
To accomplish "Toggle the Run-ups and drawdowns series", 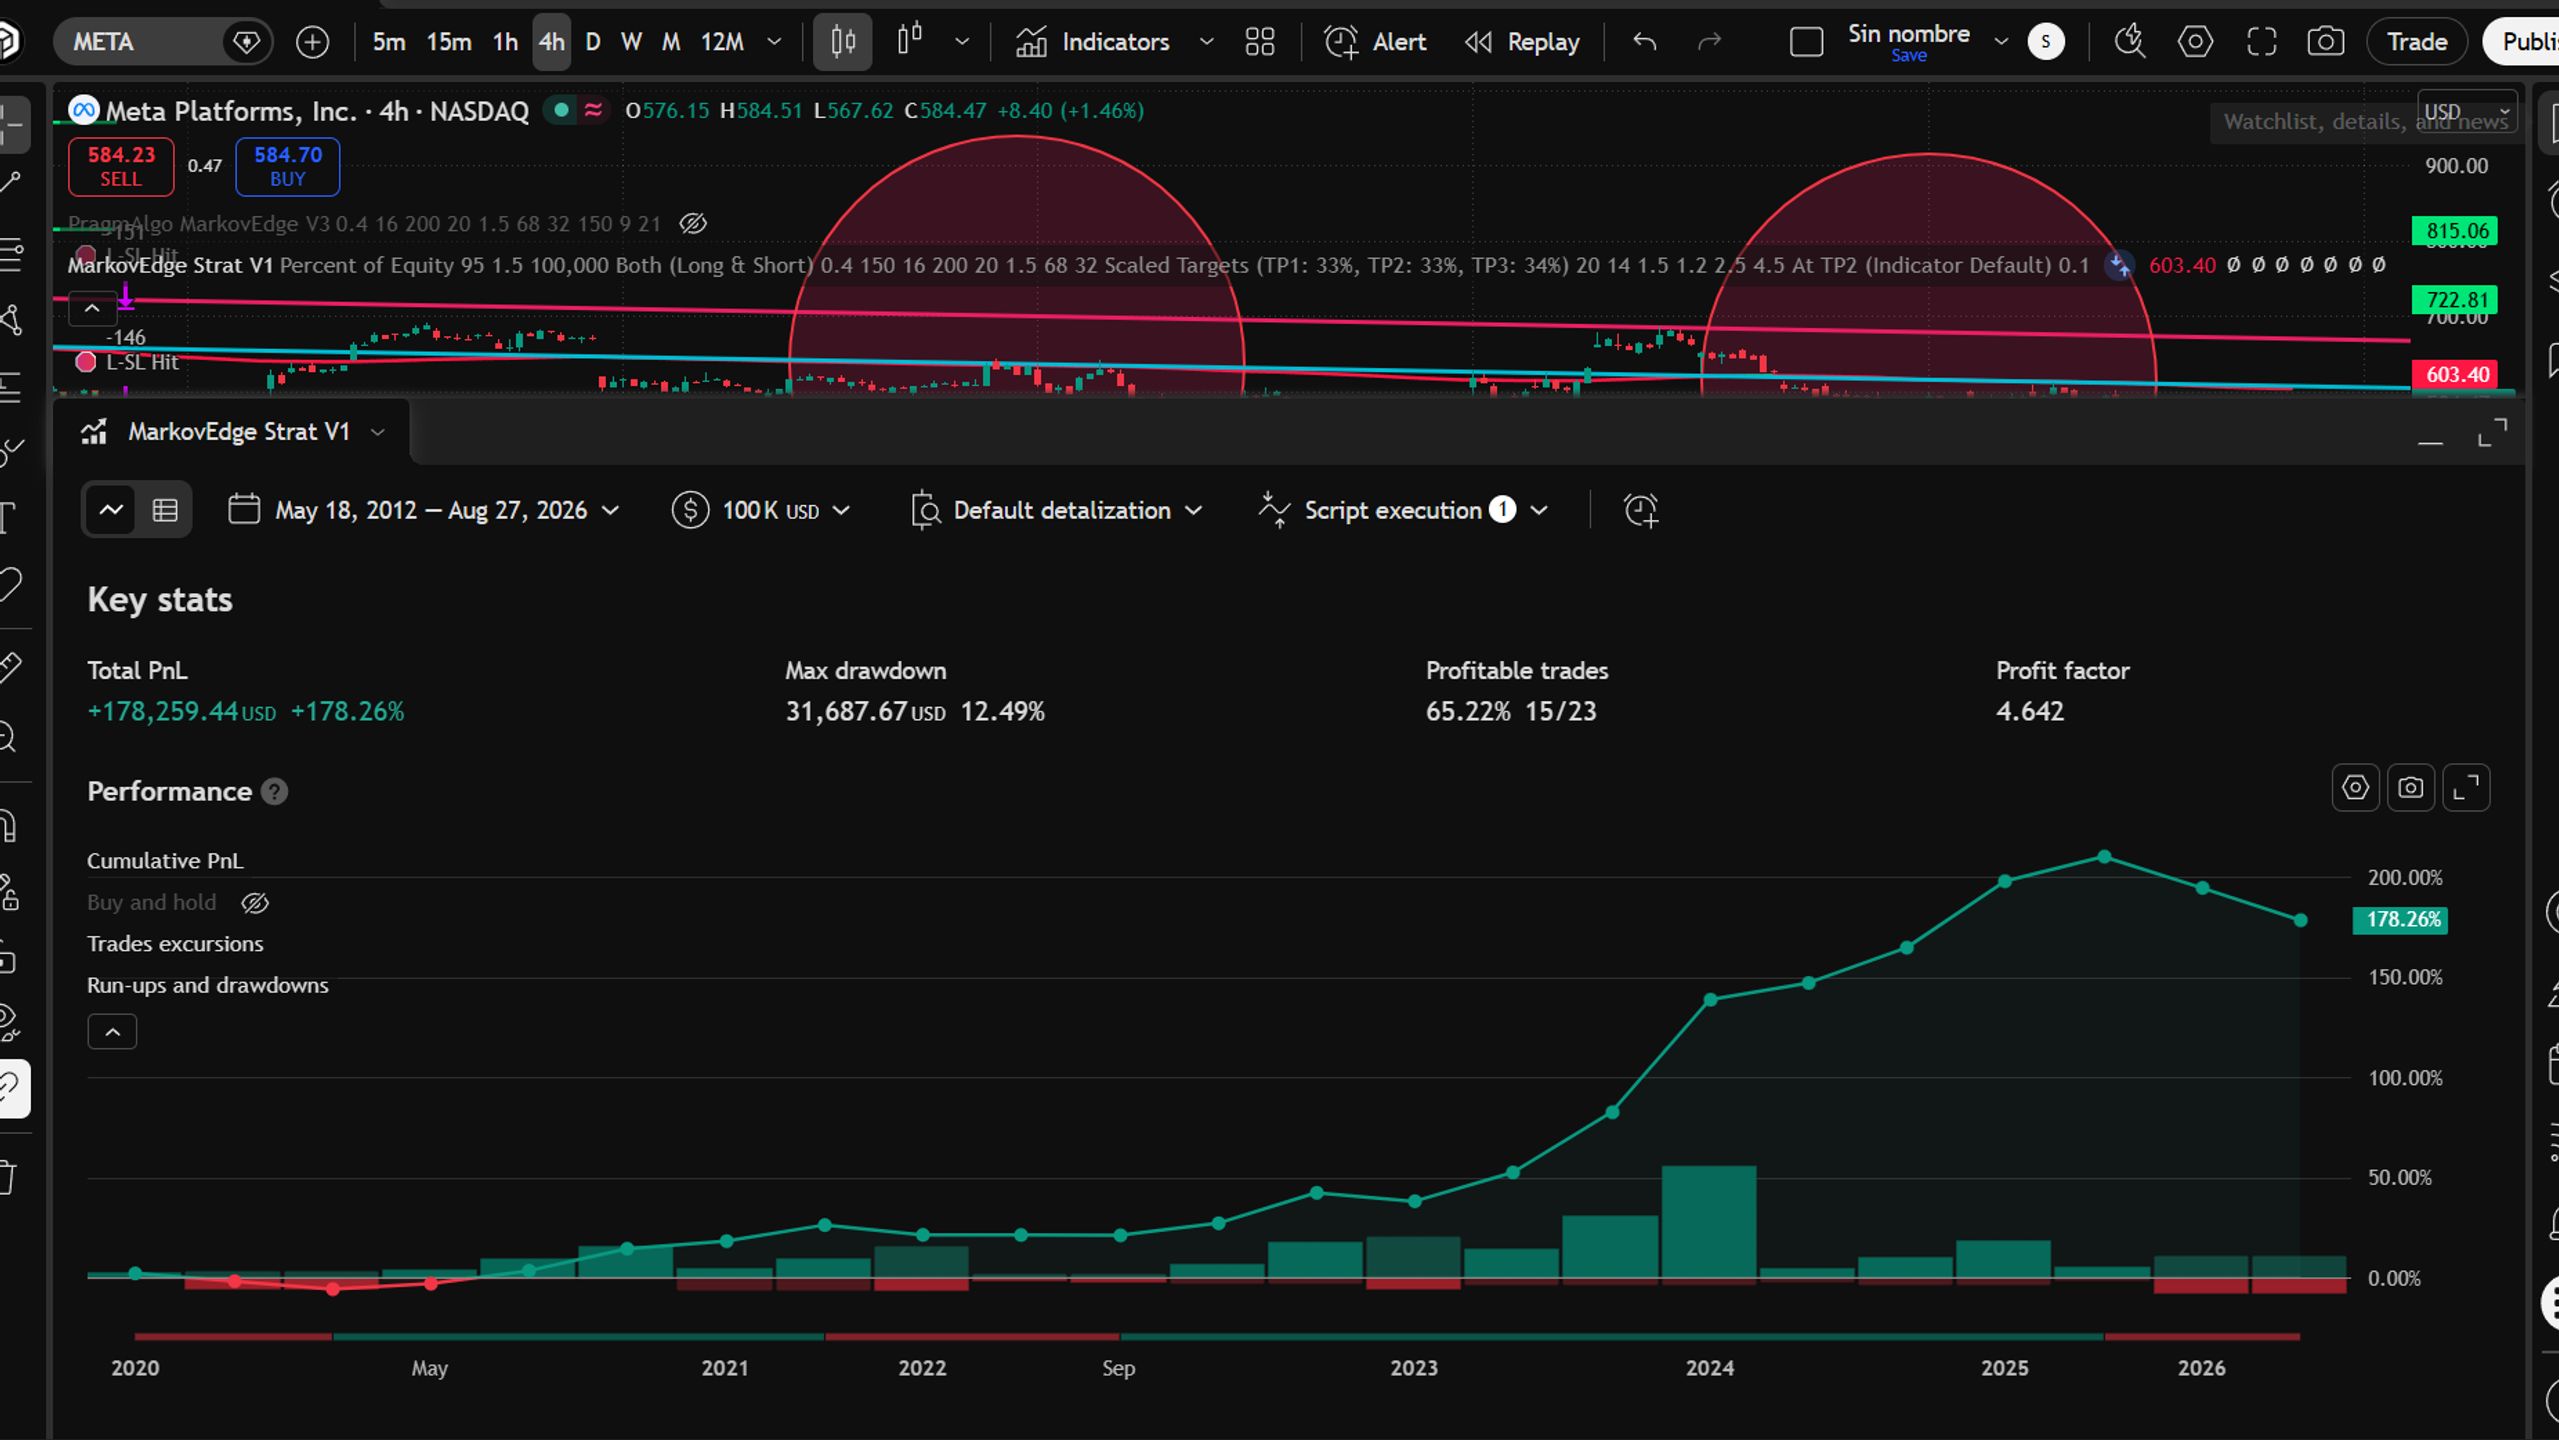I will (x=208, y=986).
